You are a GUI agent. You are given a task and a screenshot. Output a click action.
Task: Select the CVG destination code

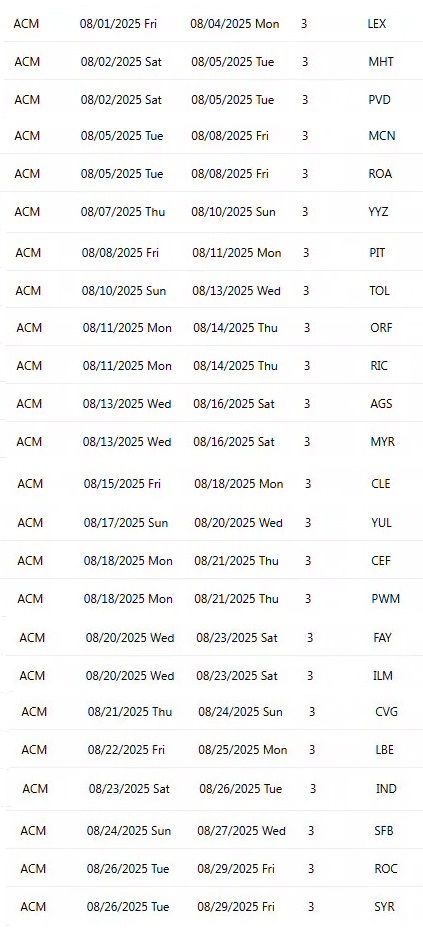point(386,712)
